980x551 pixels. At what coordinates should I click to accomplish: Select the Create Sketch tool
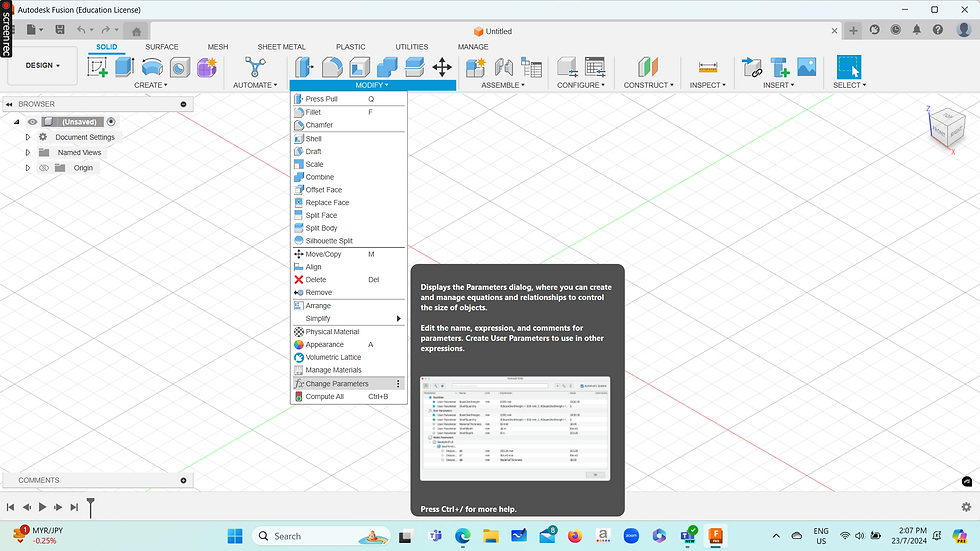pyautogui.click(x=98, y=67)
